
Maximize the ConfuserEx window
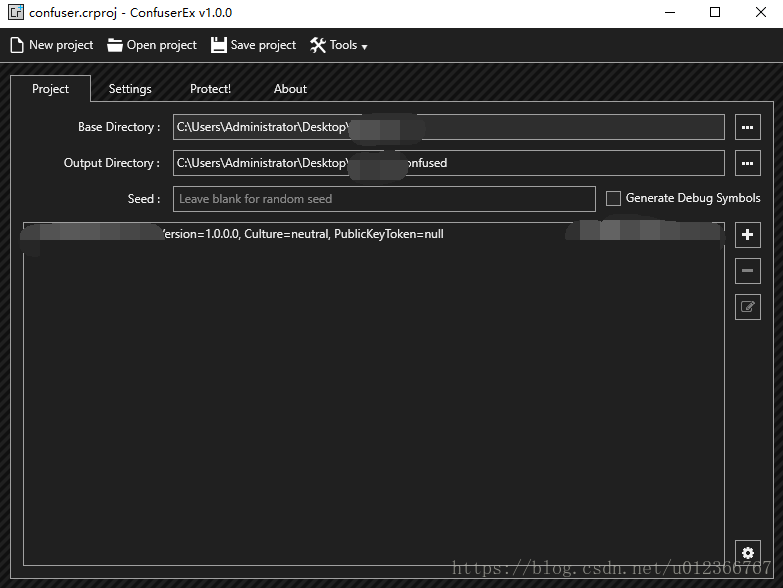[x=715, y=12]
